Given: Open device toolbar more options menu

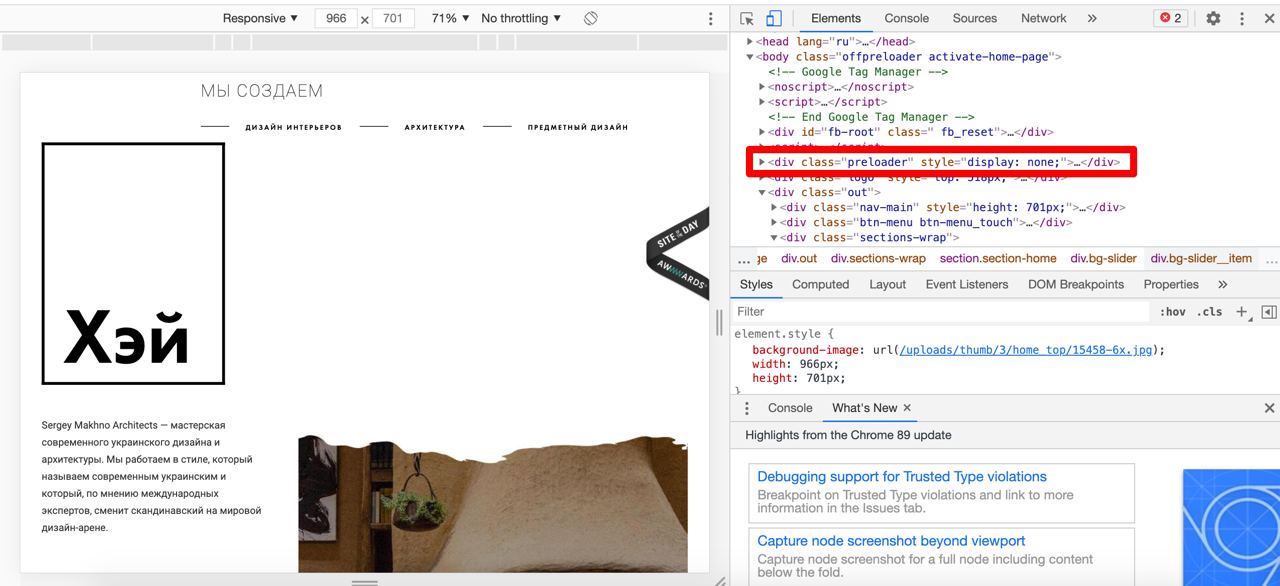Looking at the screenshot, I should coord(711,18).
